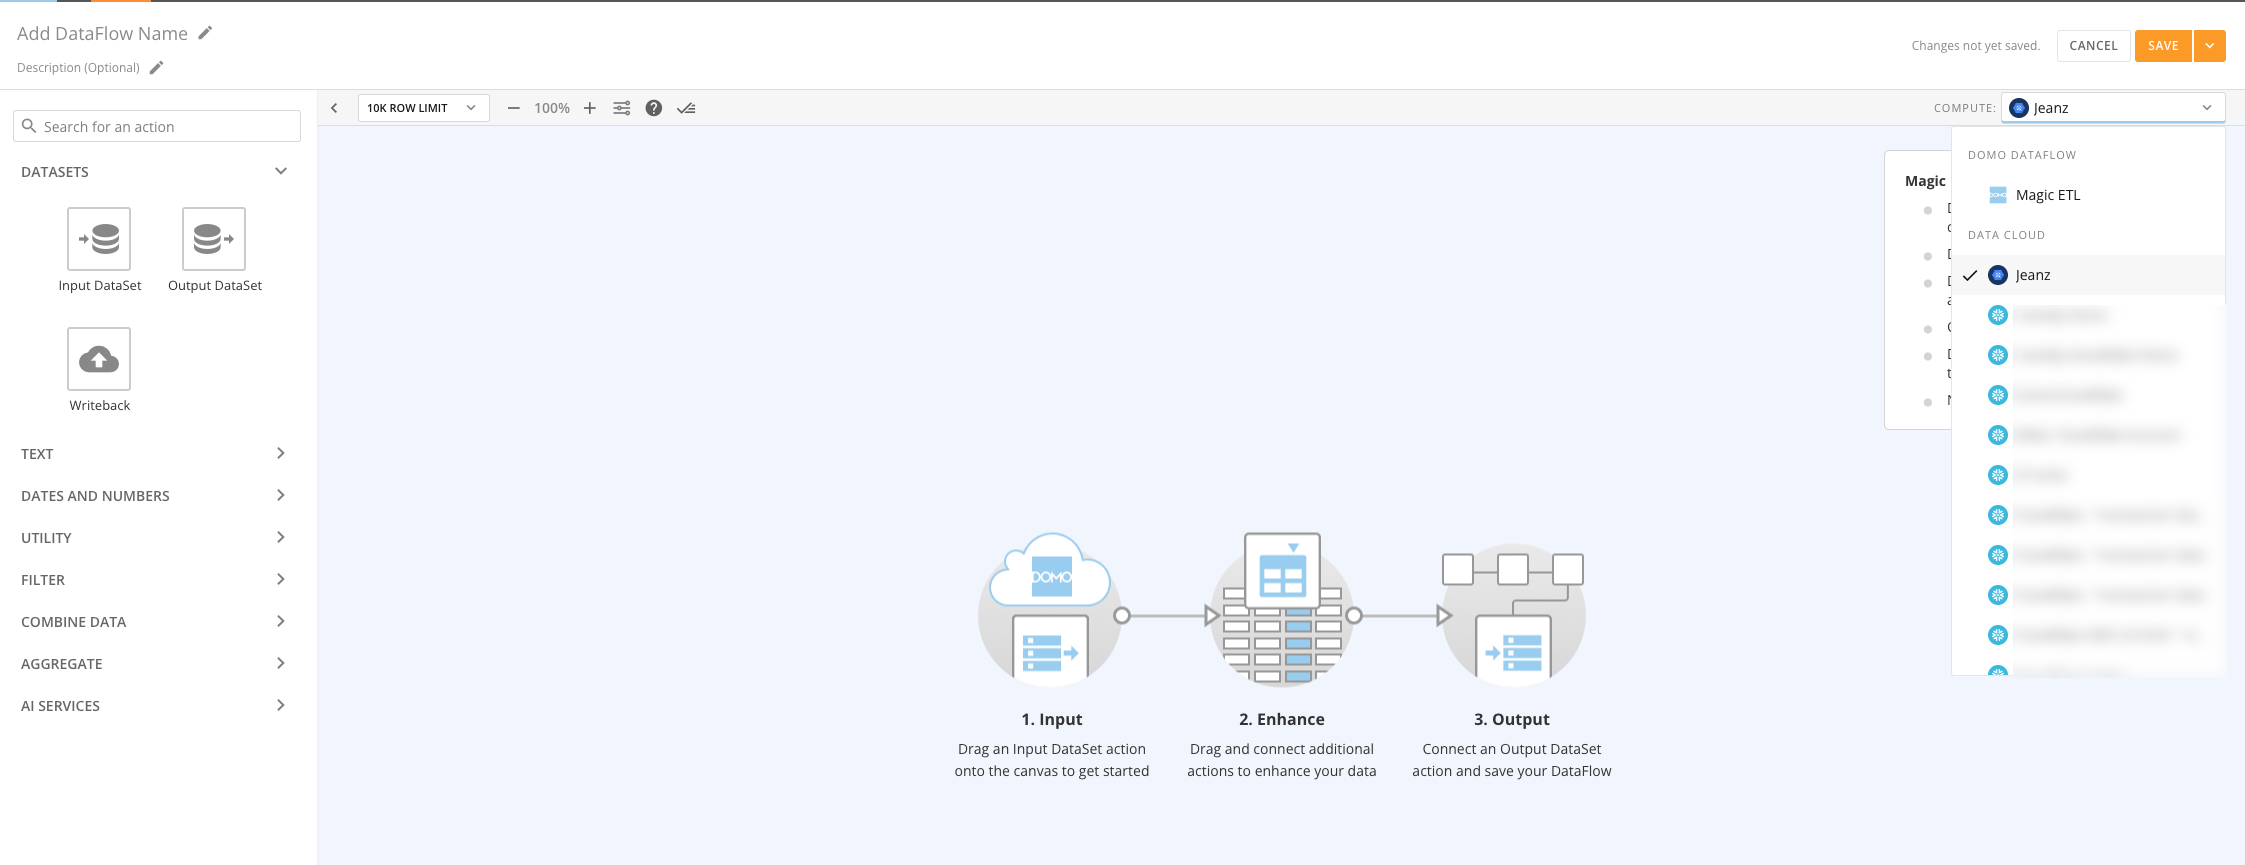
Task: Click the Enhance step illustration
Action: coord(1282,609)
